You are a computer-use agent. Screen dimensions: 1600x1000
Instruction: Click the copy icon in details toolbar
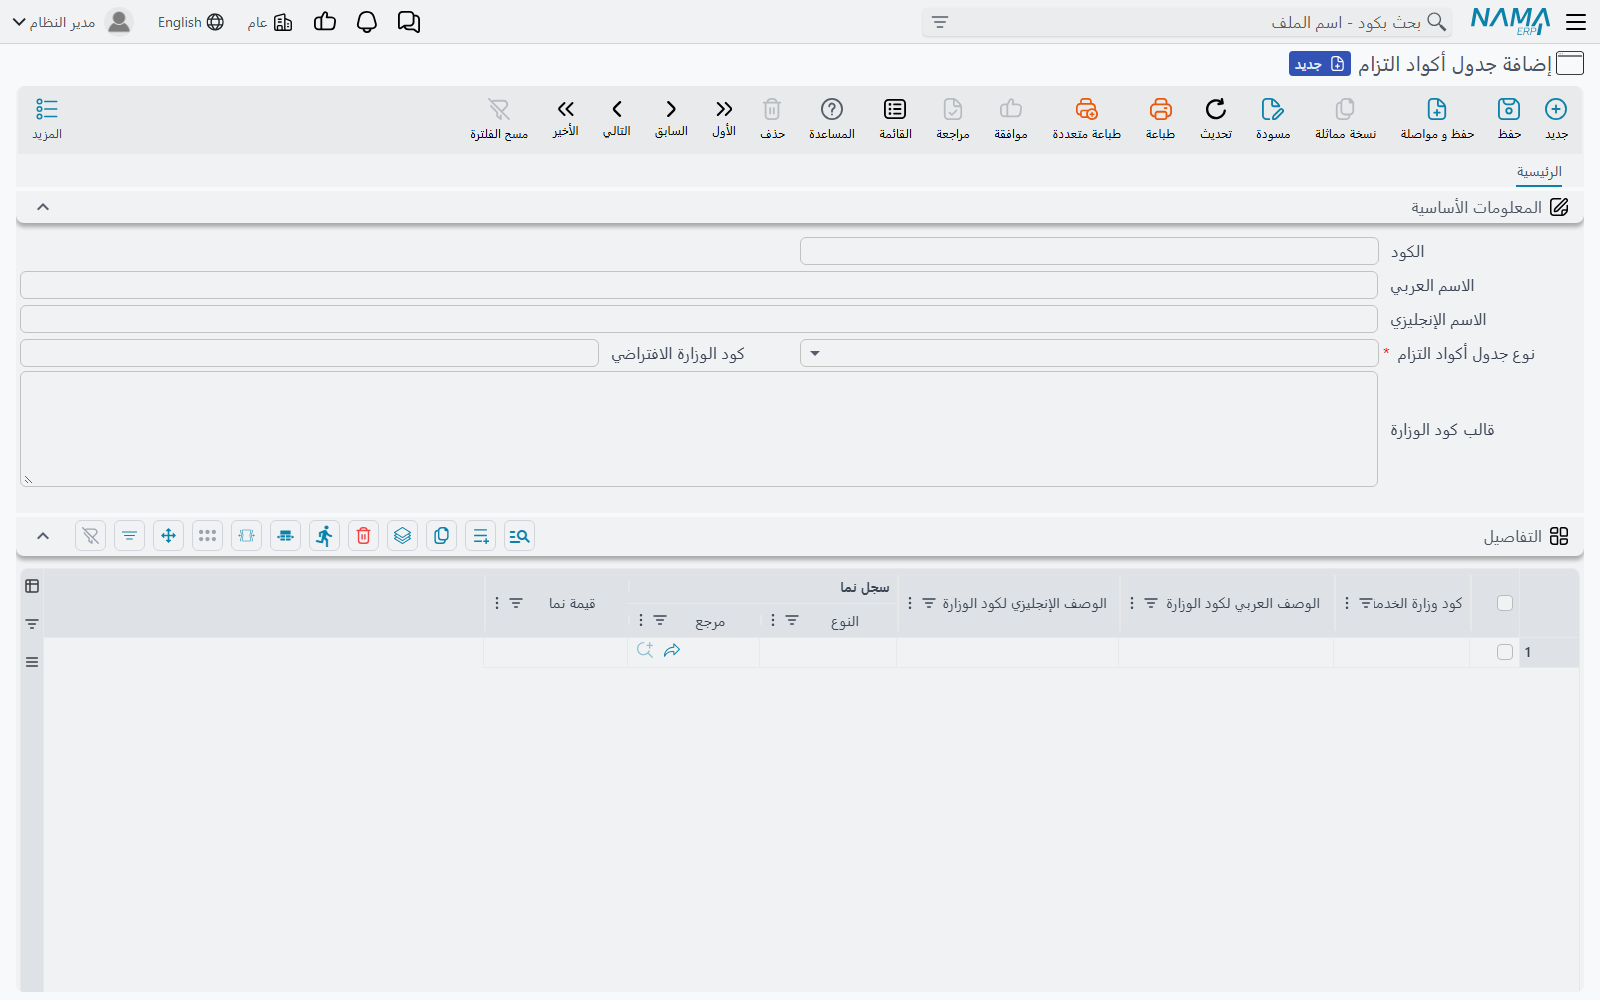[441, 536]
